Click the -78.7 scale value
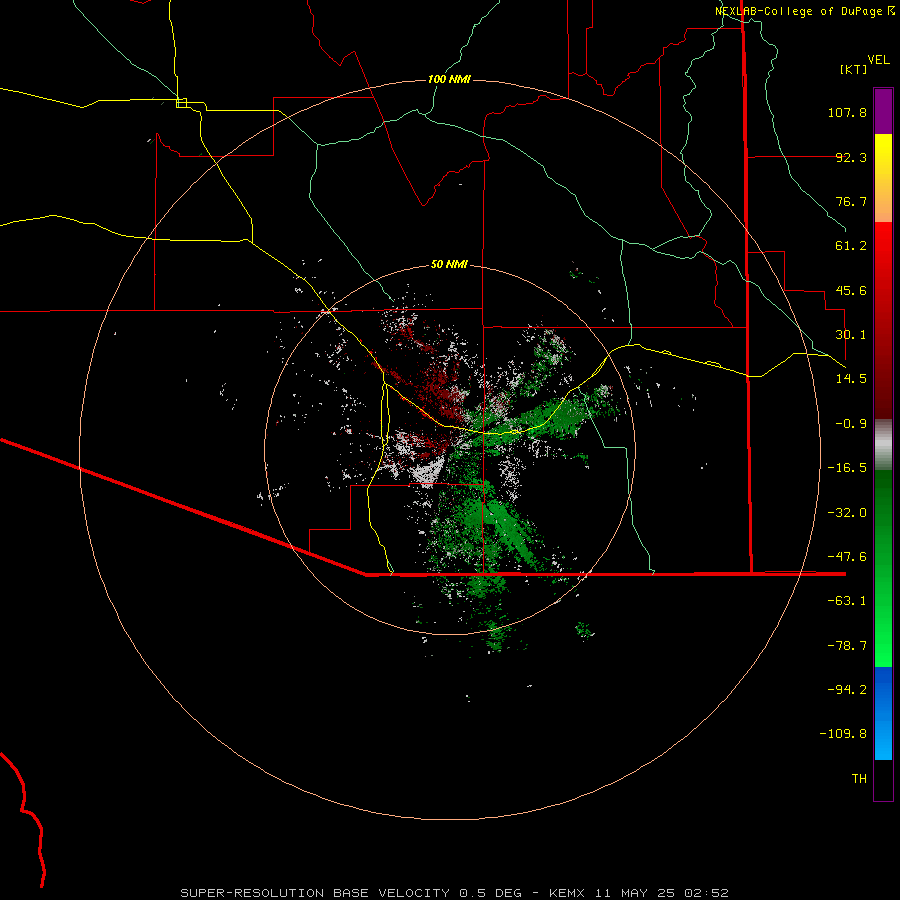 tap(847, 646)
